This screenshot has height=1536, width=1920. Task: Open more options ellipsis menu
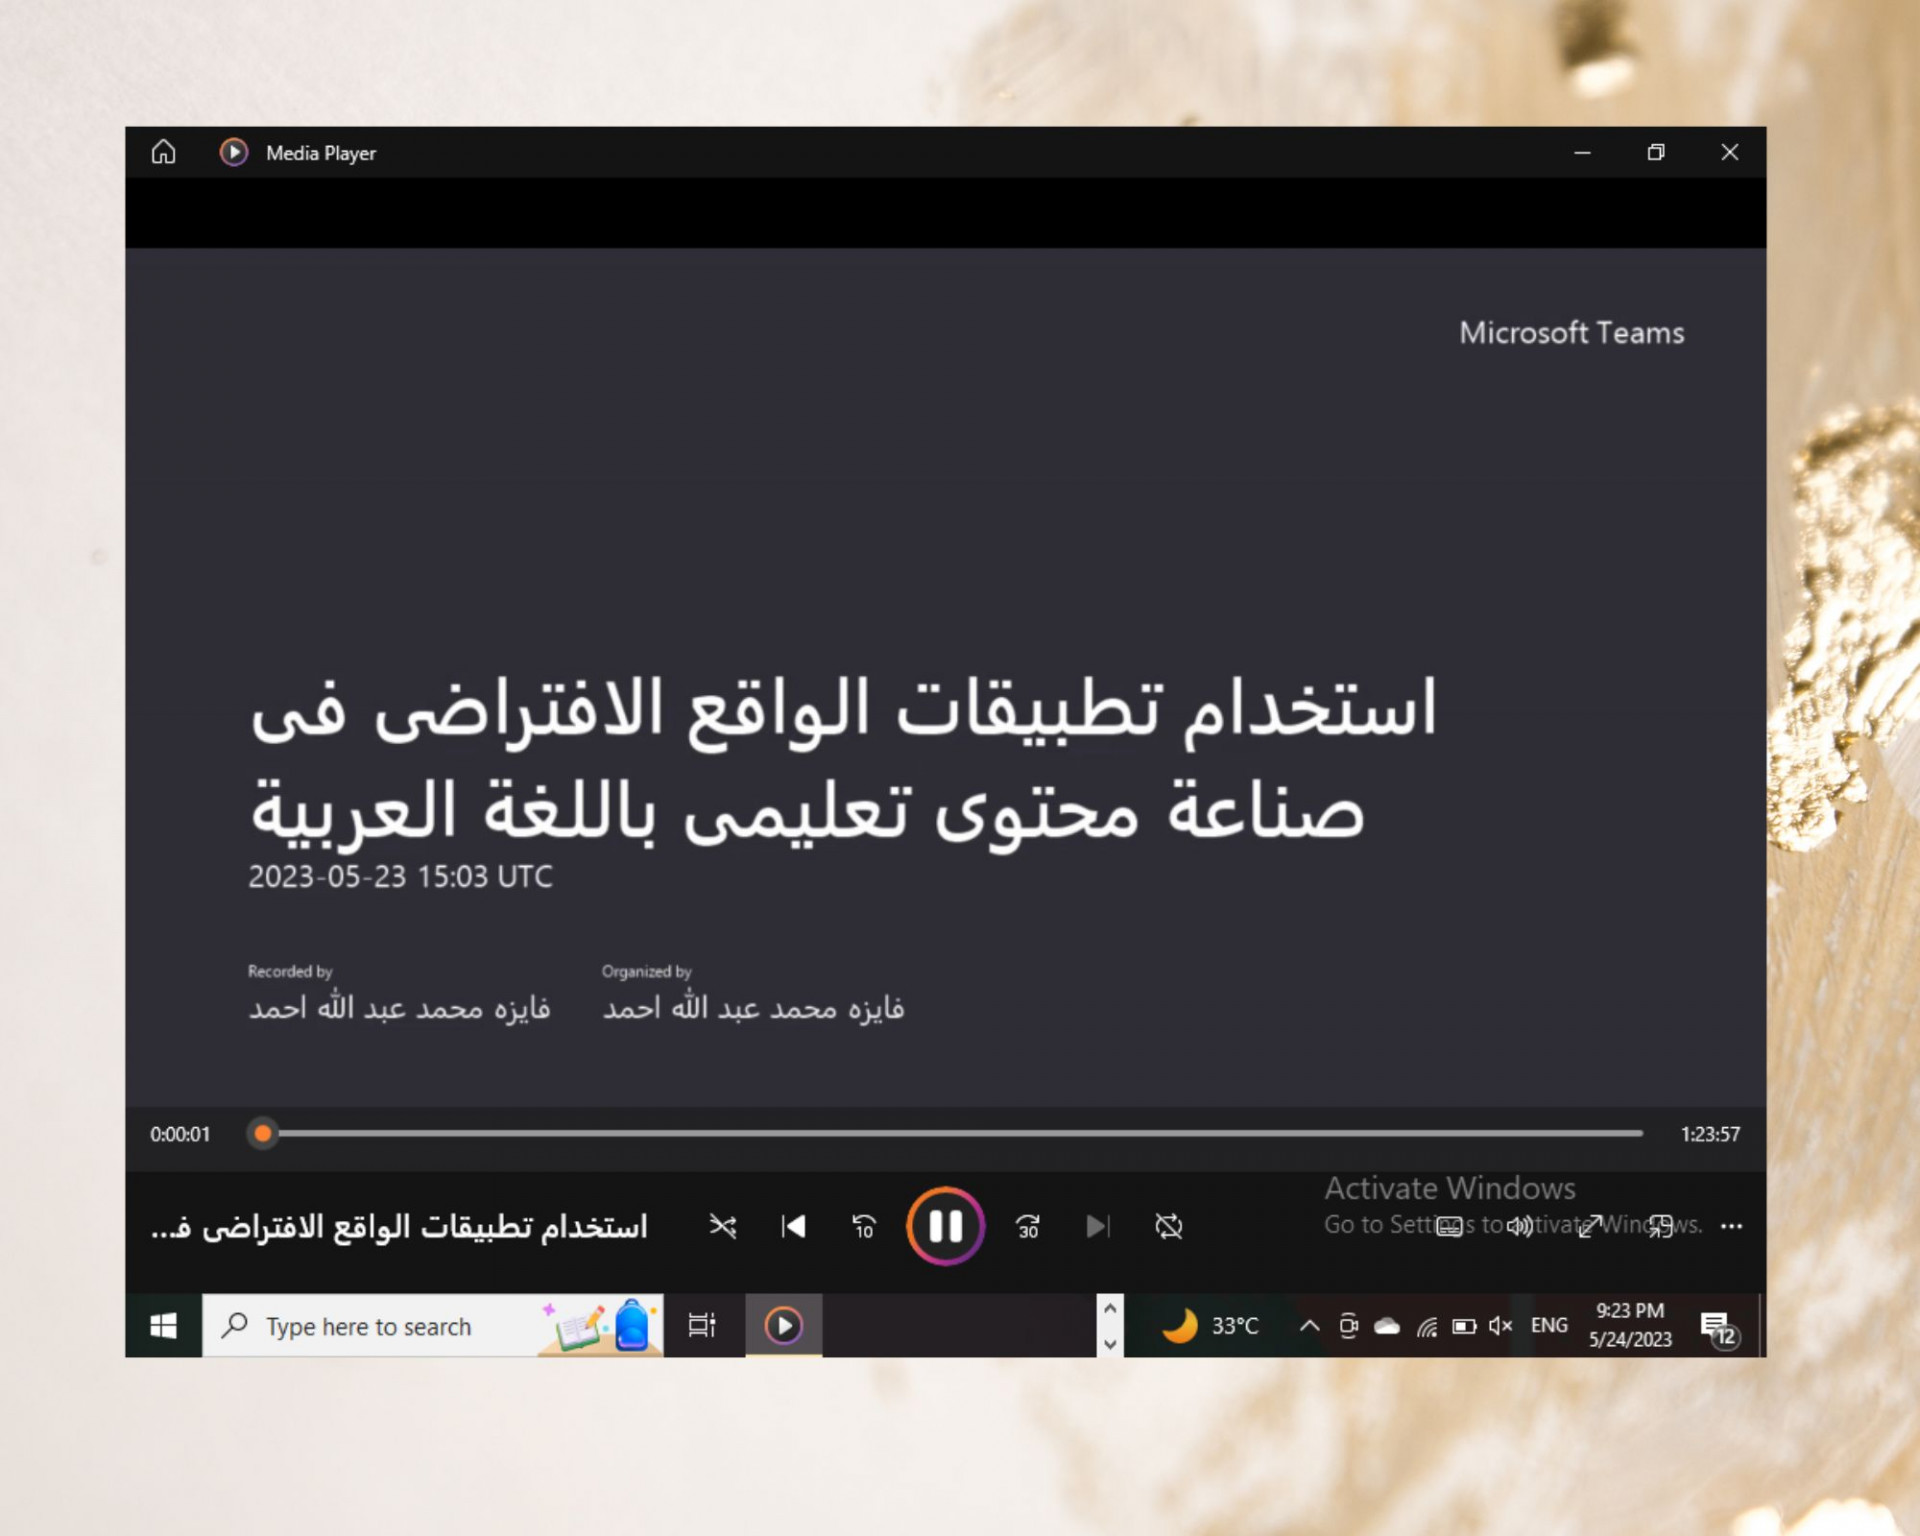(x=1732, y=1226)
